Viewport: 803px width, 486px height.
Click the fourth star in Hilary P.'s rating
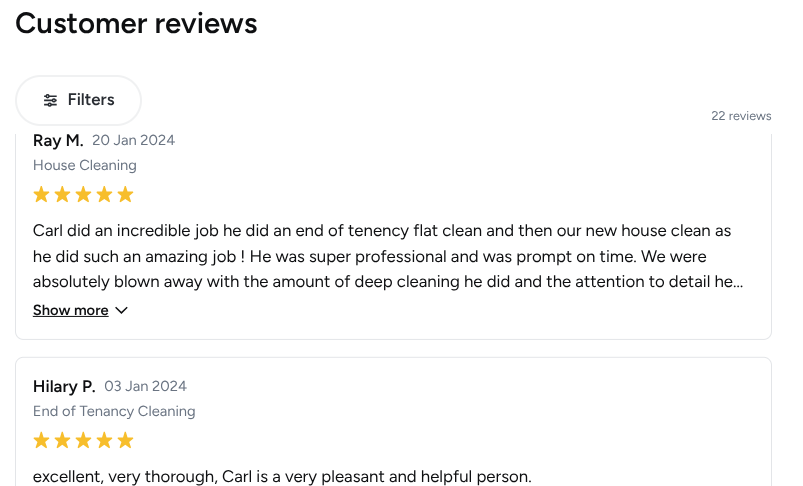(104, 440)
